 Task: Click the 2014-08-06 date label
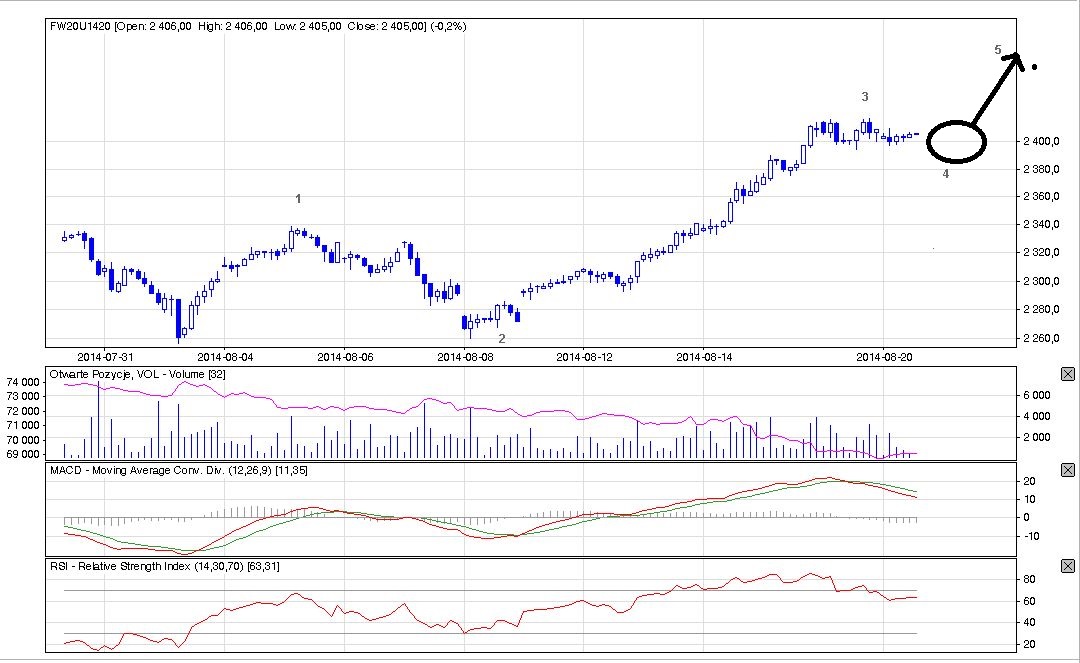pos(345,357)
